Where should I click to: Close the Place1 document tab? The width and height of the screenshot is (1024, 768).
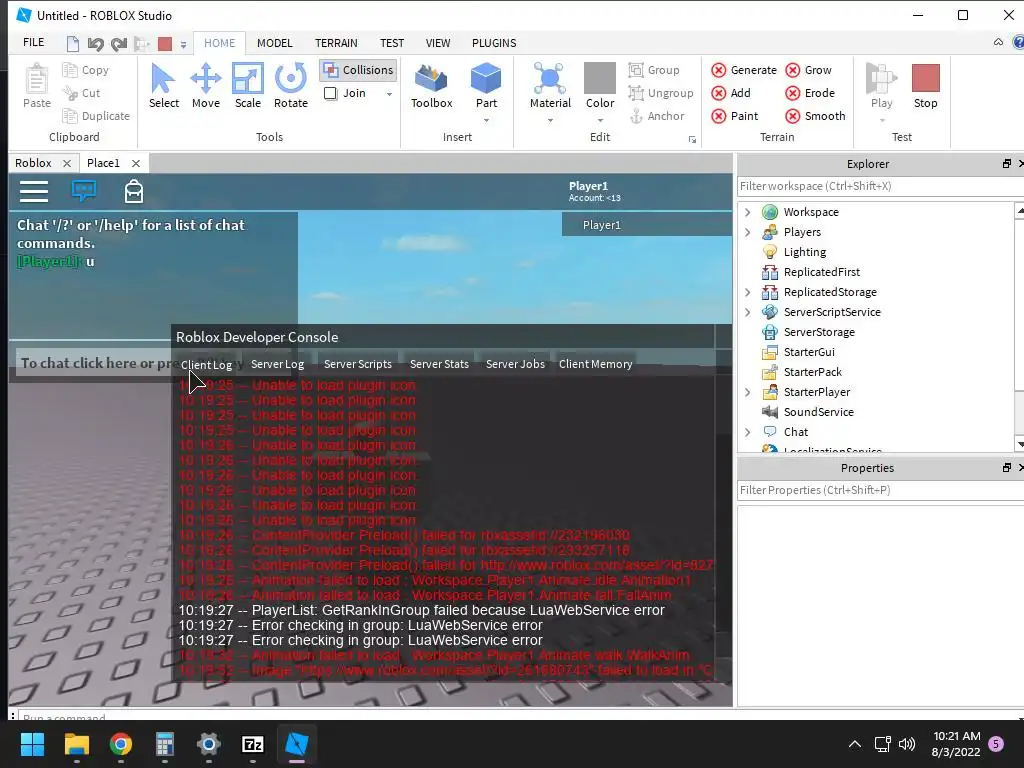pos(136,163)
